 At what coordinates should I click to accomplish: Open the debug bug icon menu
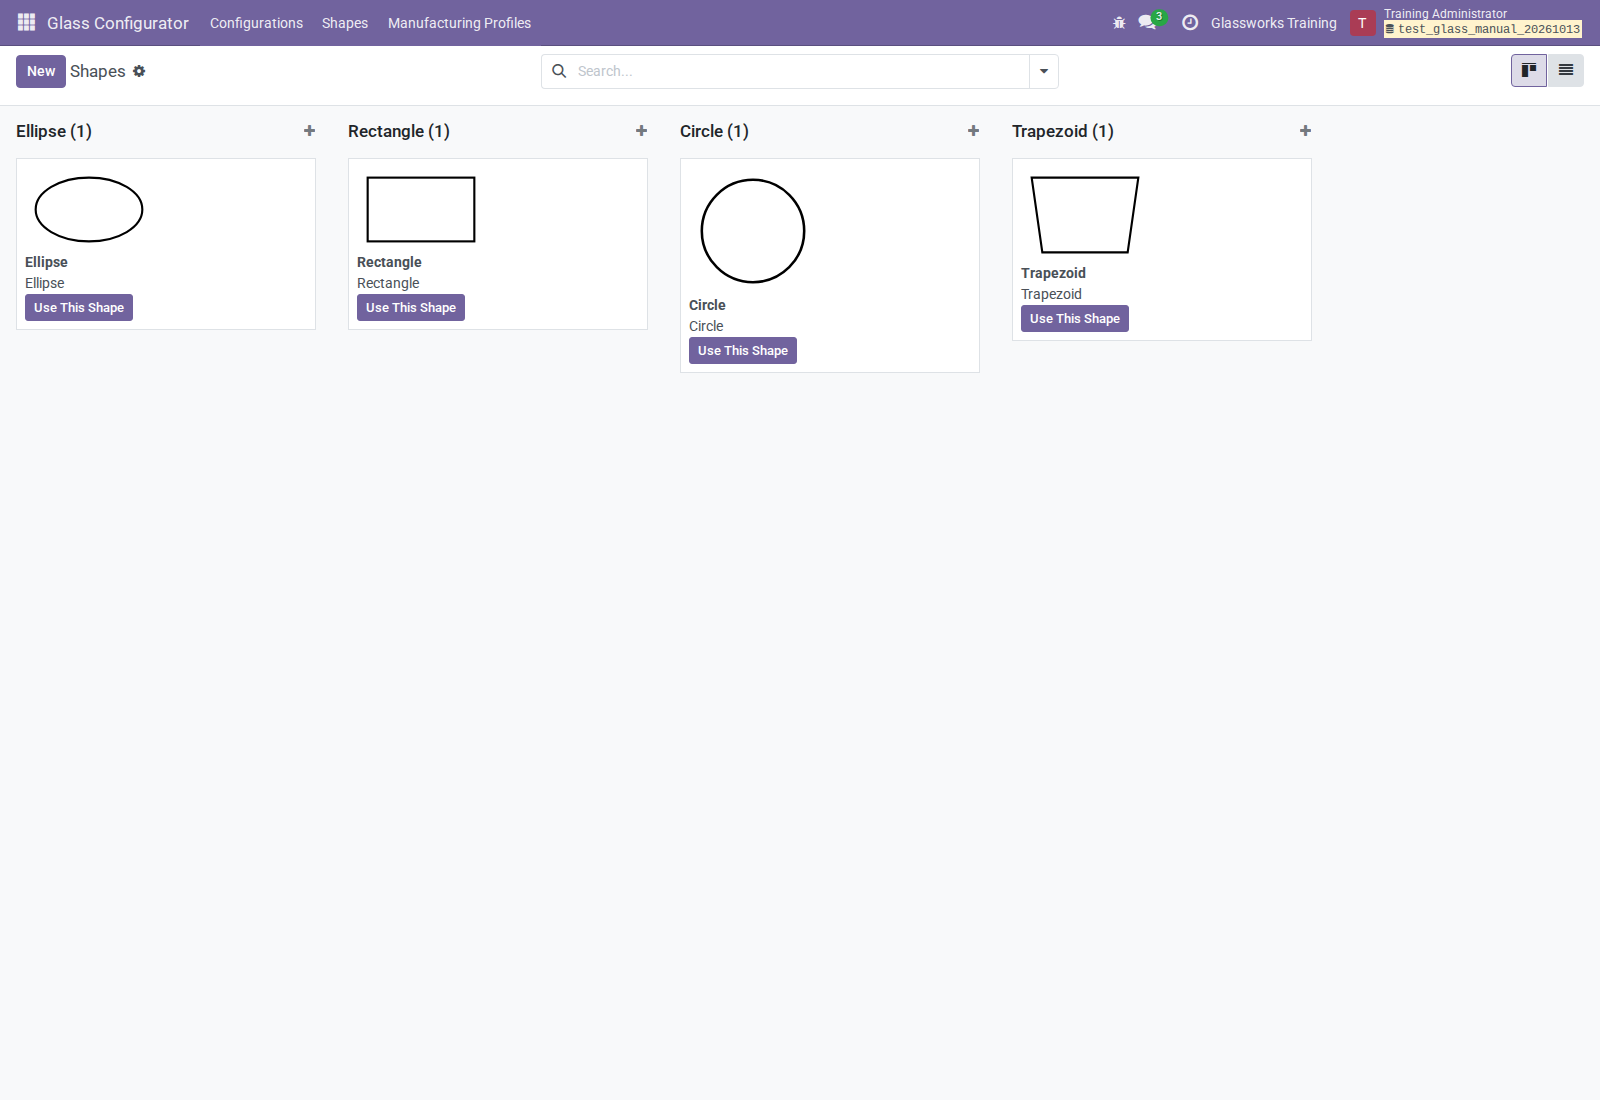[1119, 22]
